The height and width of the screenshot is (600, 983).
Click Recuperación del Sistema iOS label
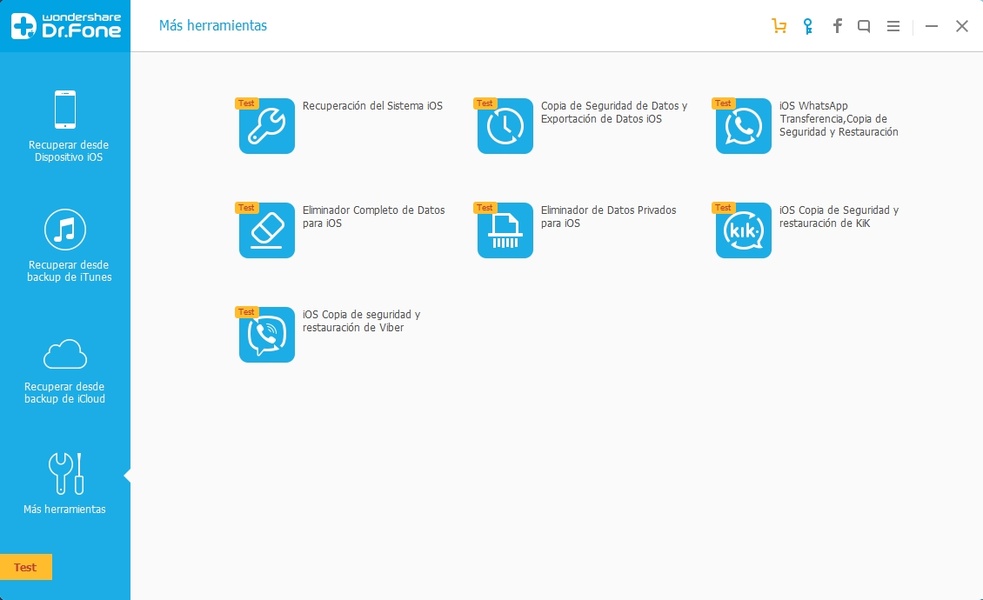pyautogui.click(x=372, y=106)
